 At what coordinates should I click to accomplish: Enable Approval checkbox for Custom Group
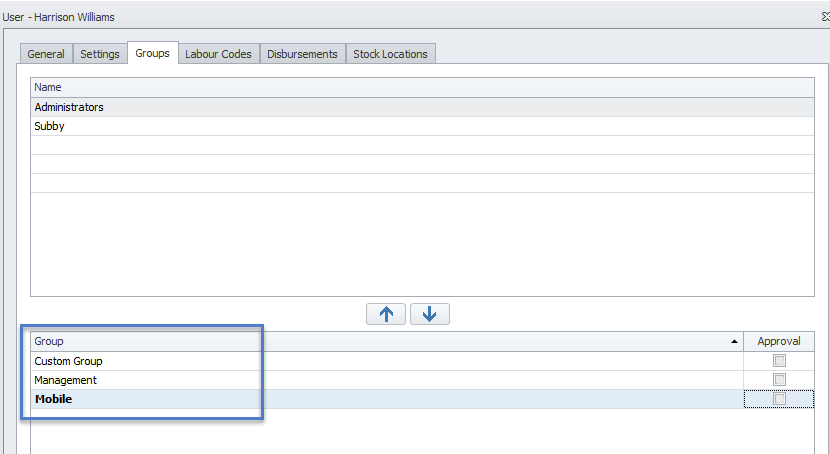pyautogui.click(x=780, y=361)
